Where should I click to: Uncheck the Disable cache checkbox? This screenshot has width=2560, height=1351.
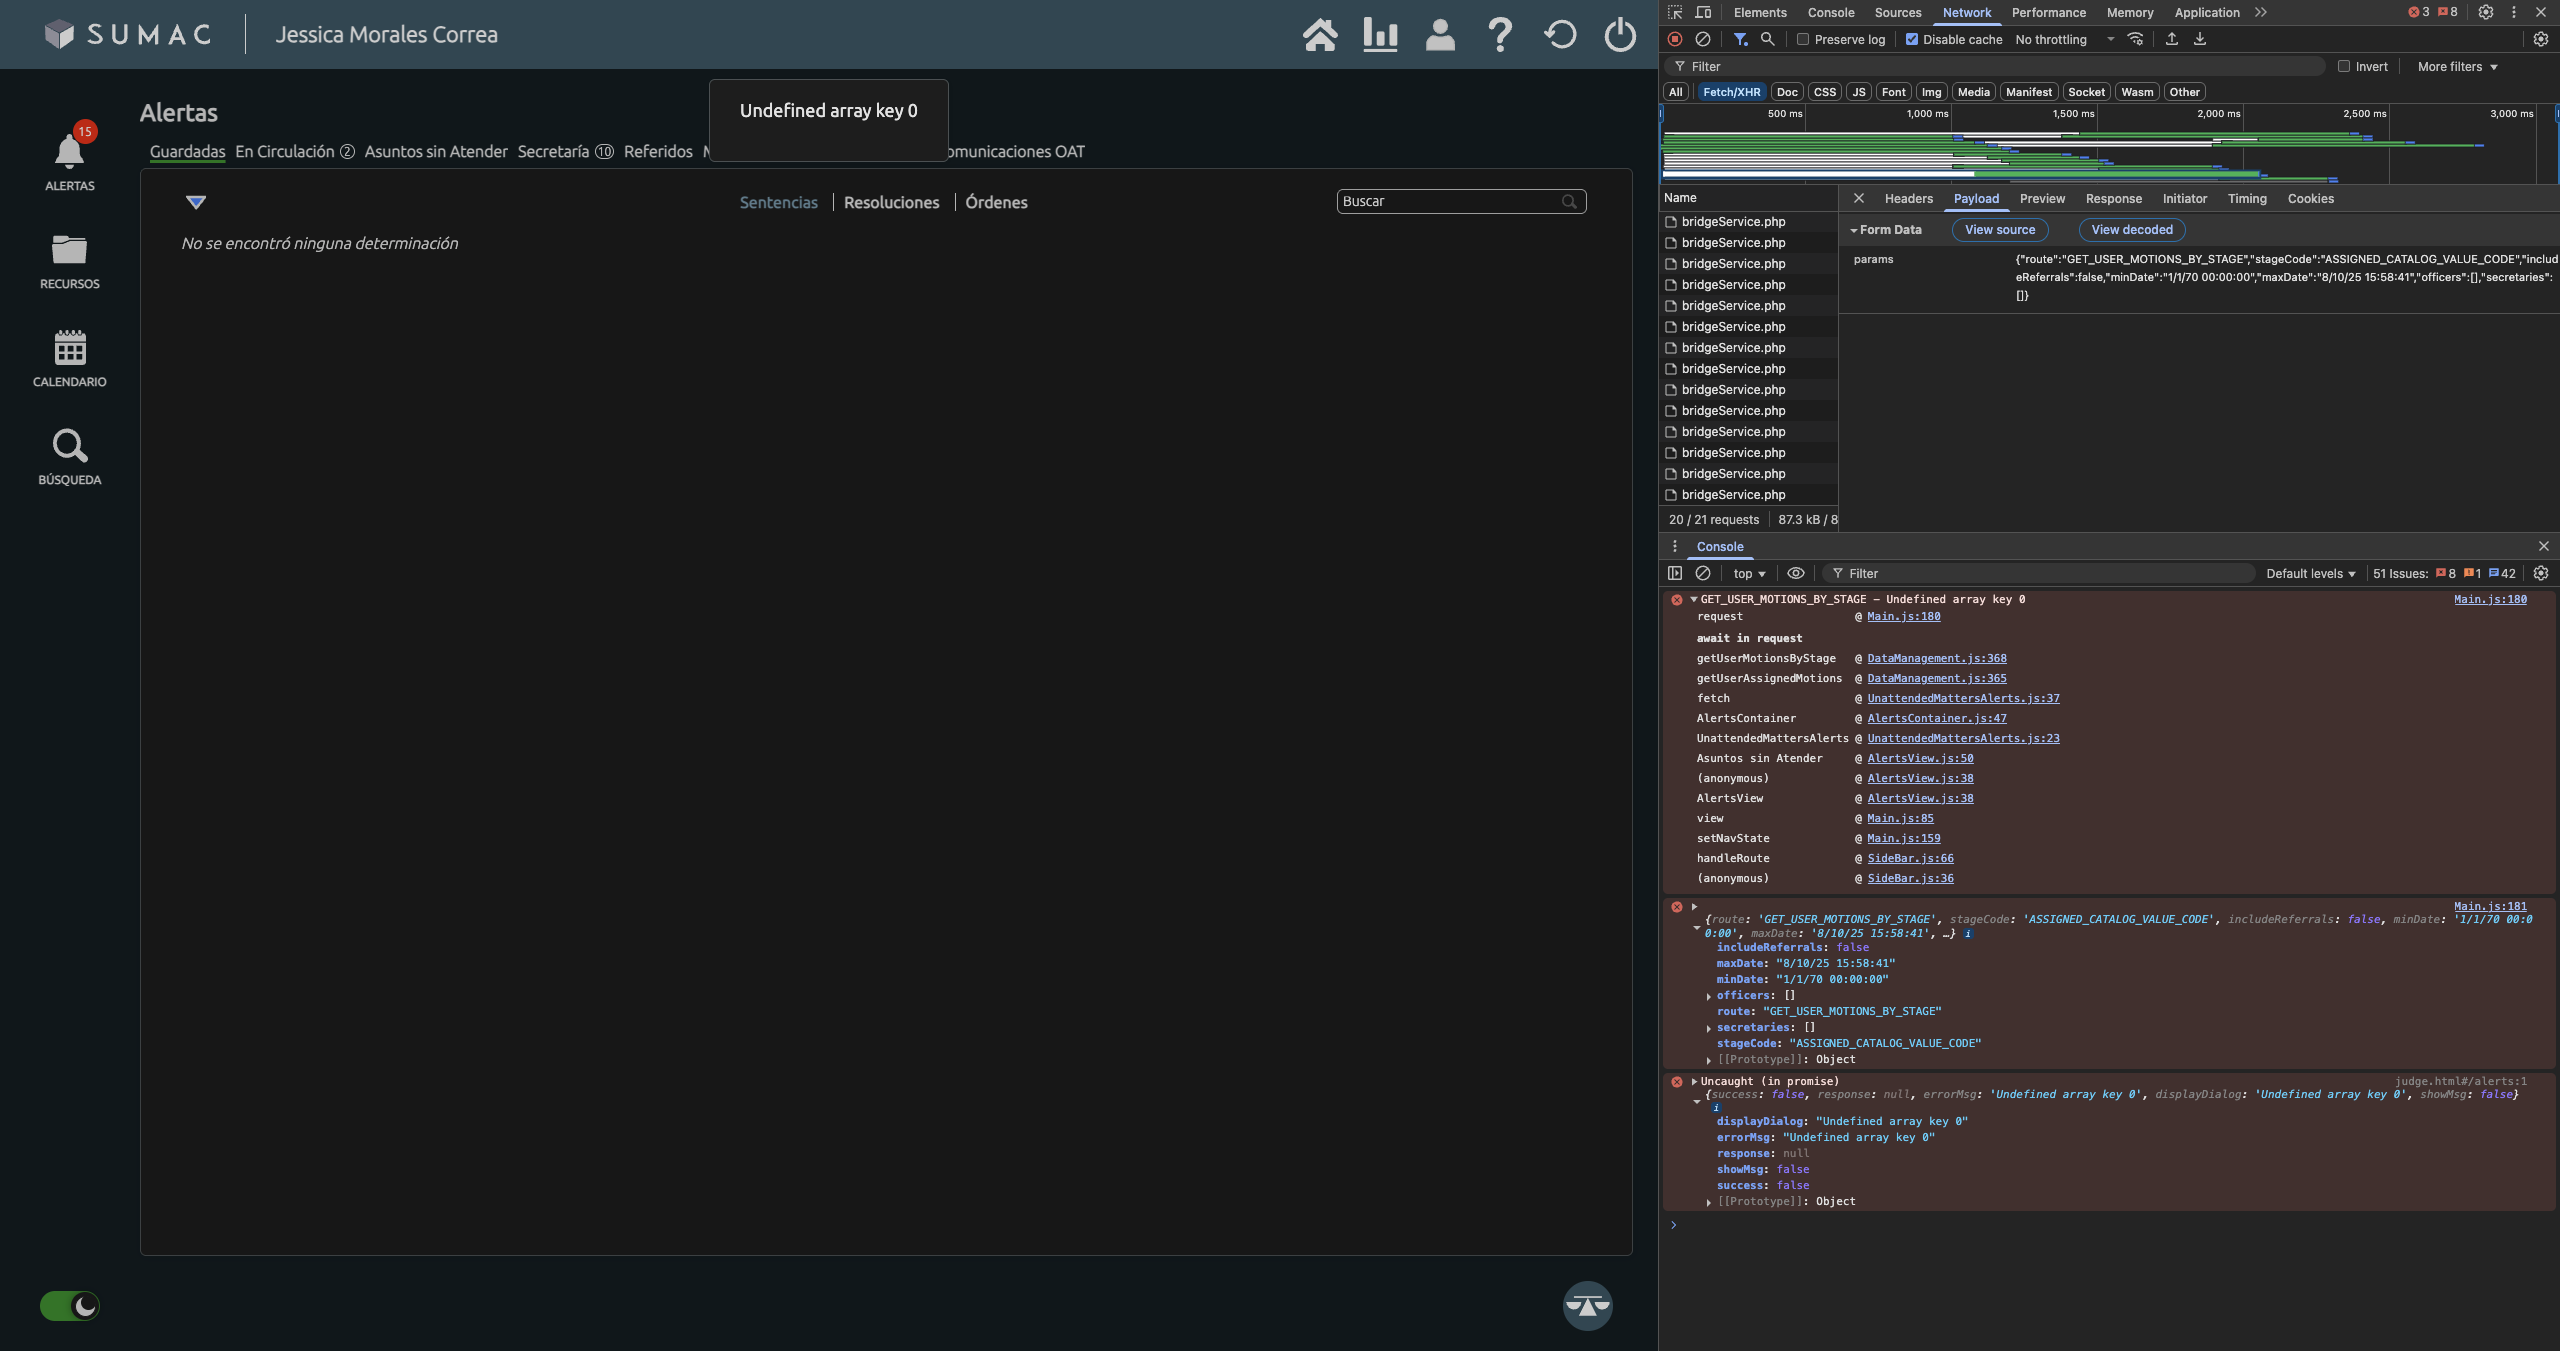point(1911,40)
